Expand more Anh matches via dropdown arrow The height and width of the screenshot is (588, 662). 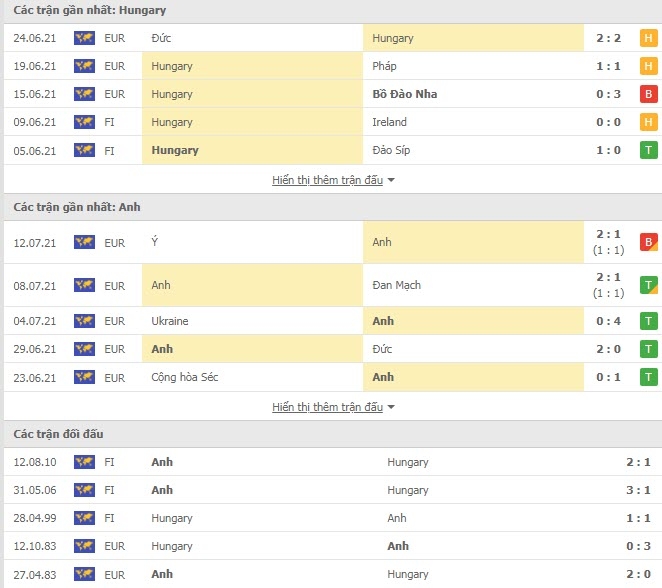391,407
